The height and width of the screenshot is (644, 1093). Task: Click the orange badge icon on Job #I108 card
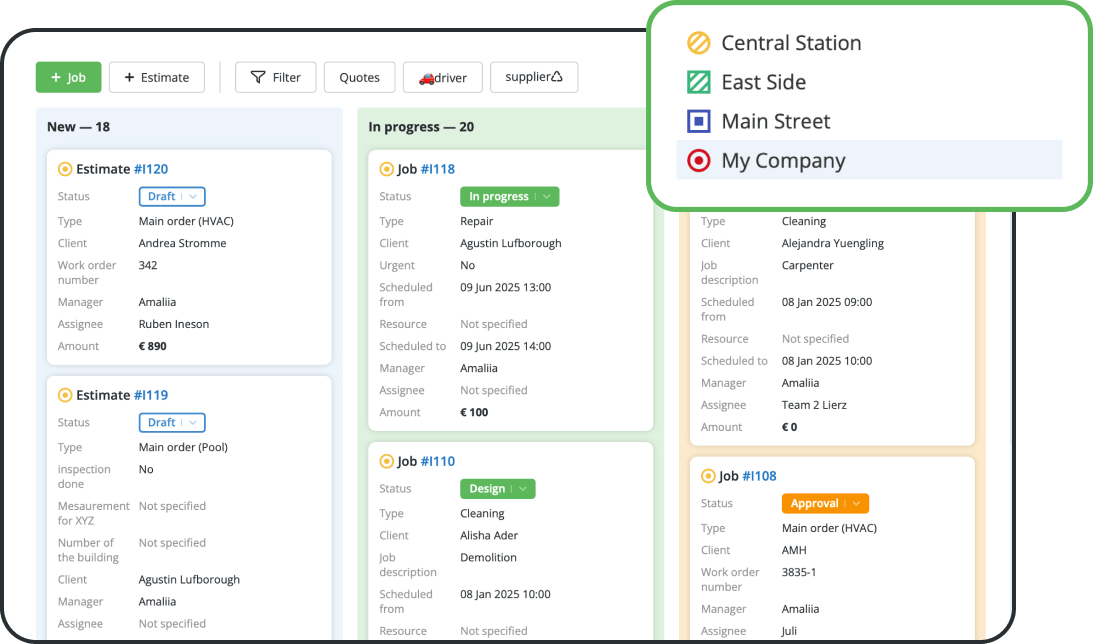point(709,475)
